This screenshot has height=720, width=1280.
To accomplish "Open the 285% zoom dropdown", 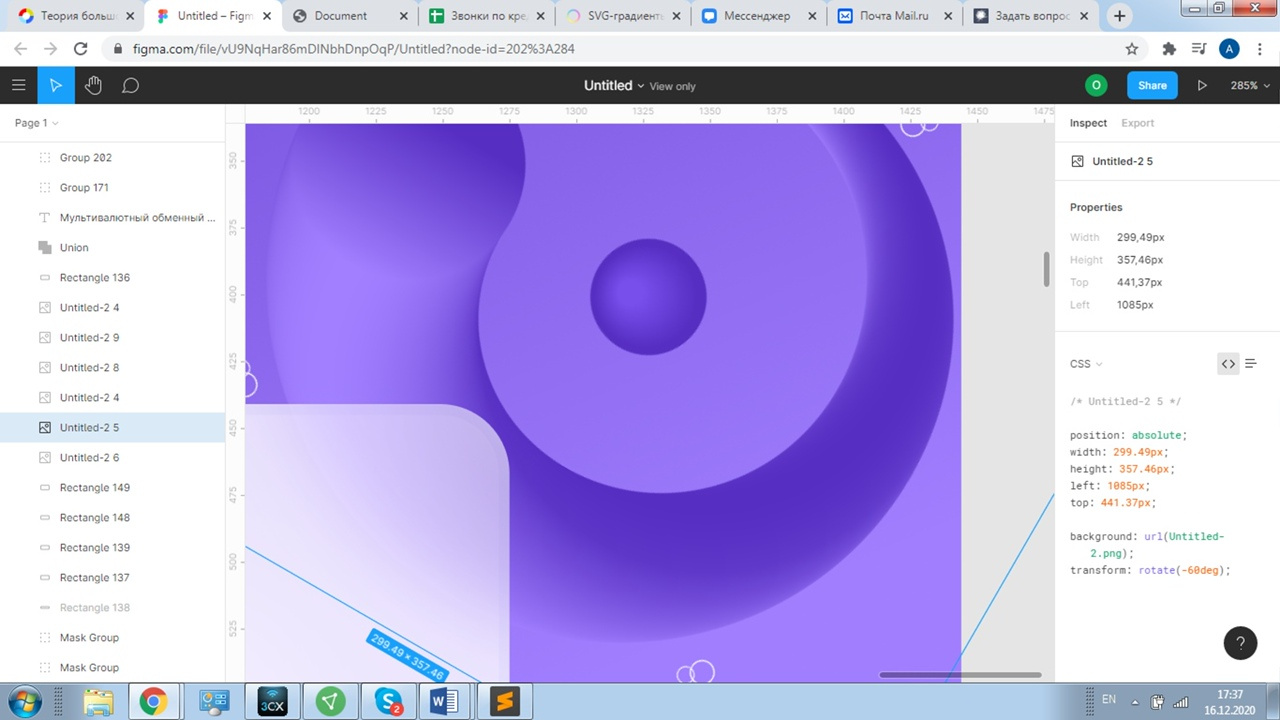I will click(x=1251, y=86).
